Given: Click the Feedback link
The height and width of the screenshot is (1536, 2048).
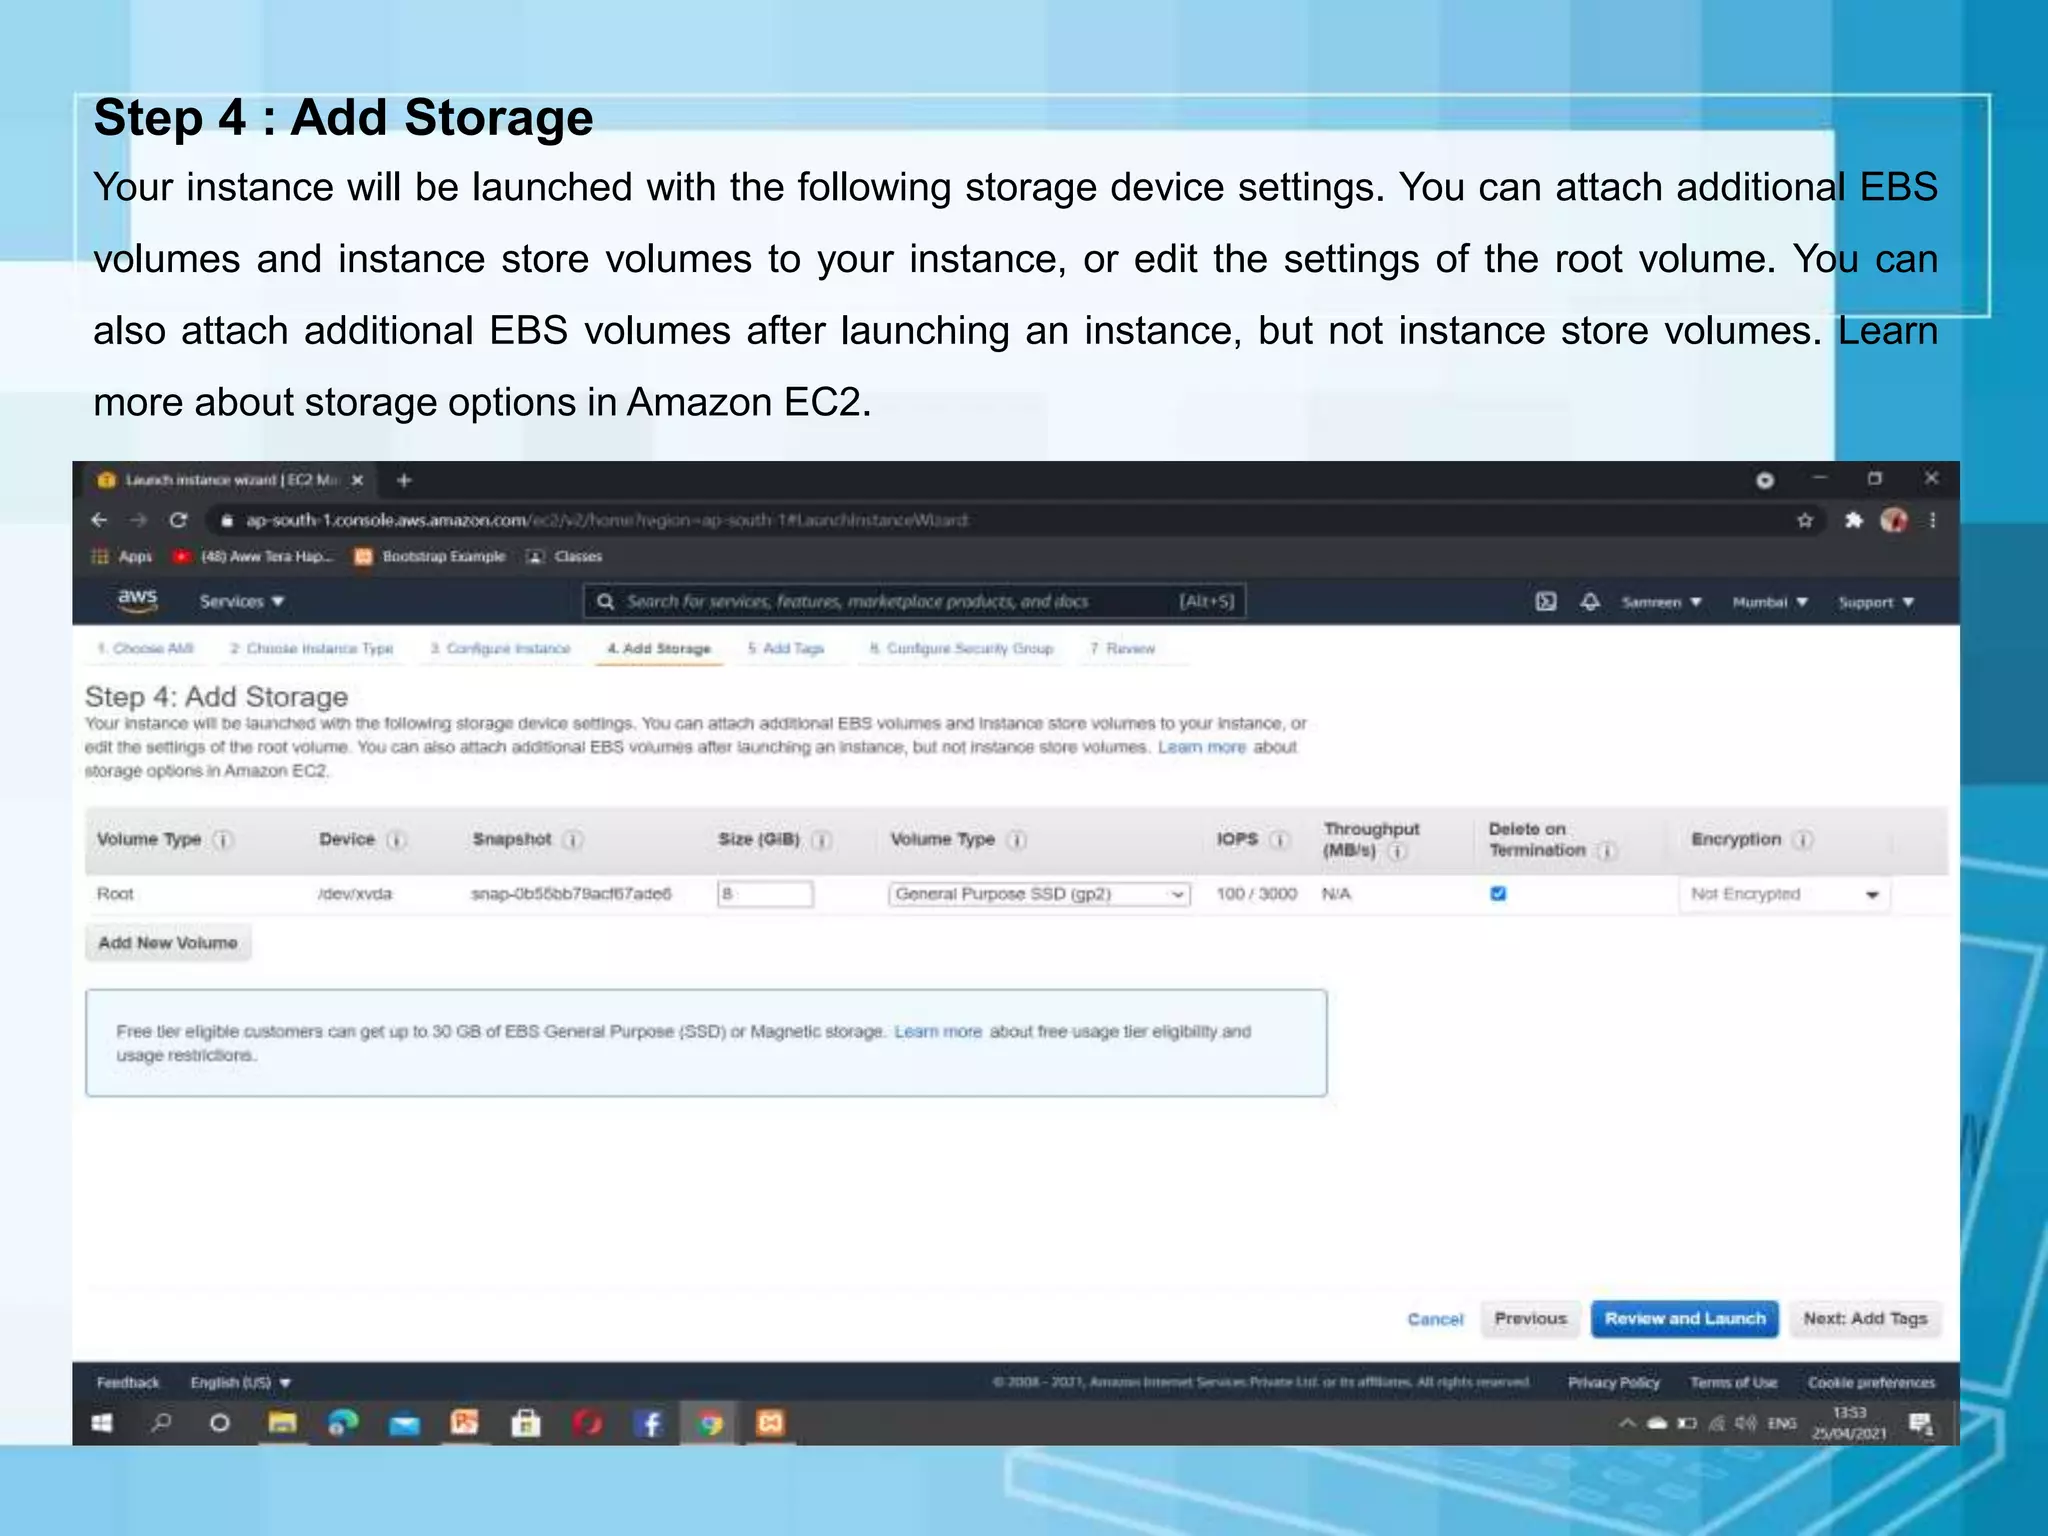Looking at the screenshot, I should (128, 1382).
